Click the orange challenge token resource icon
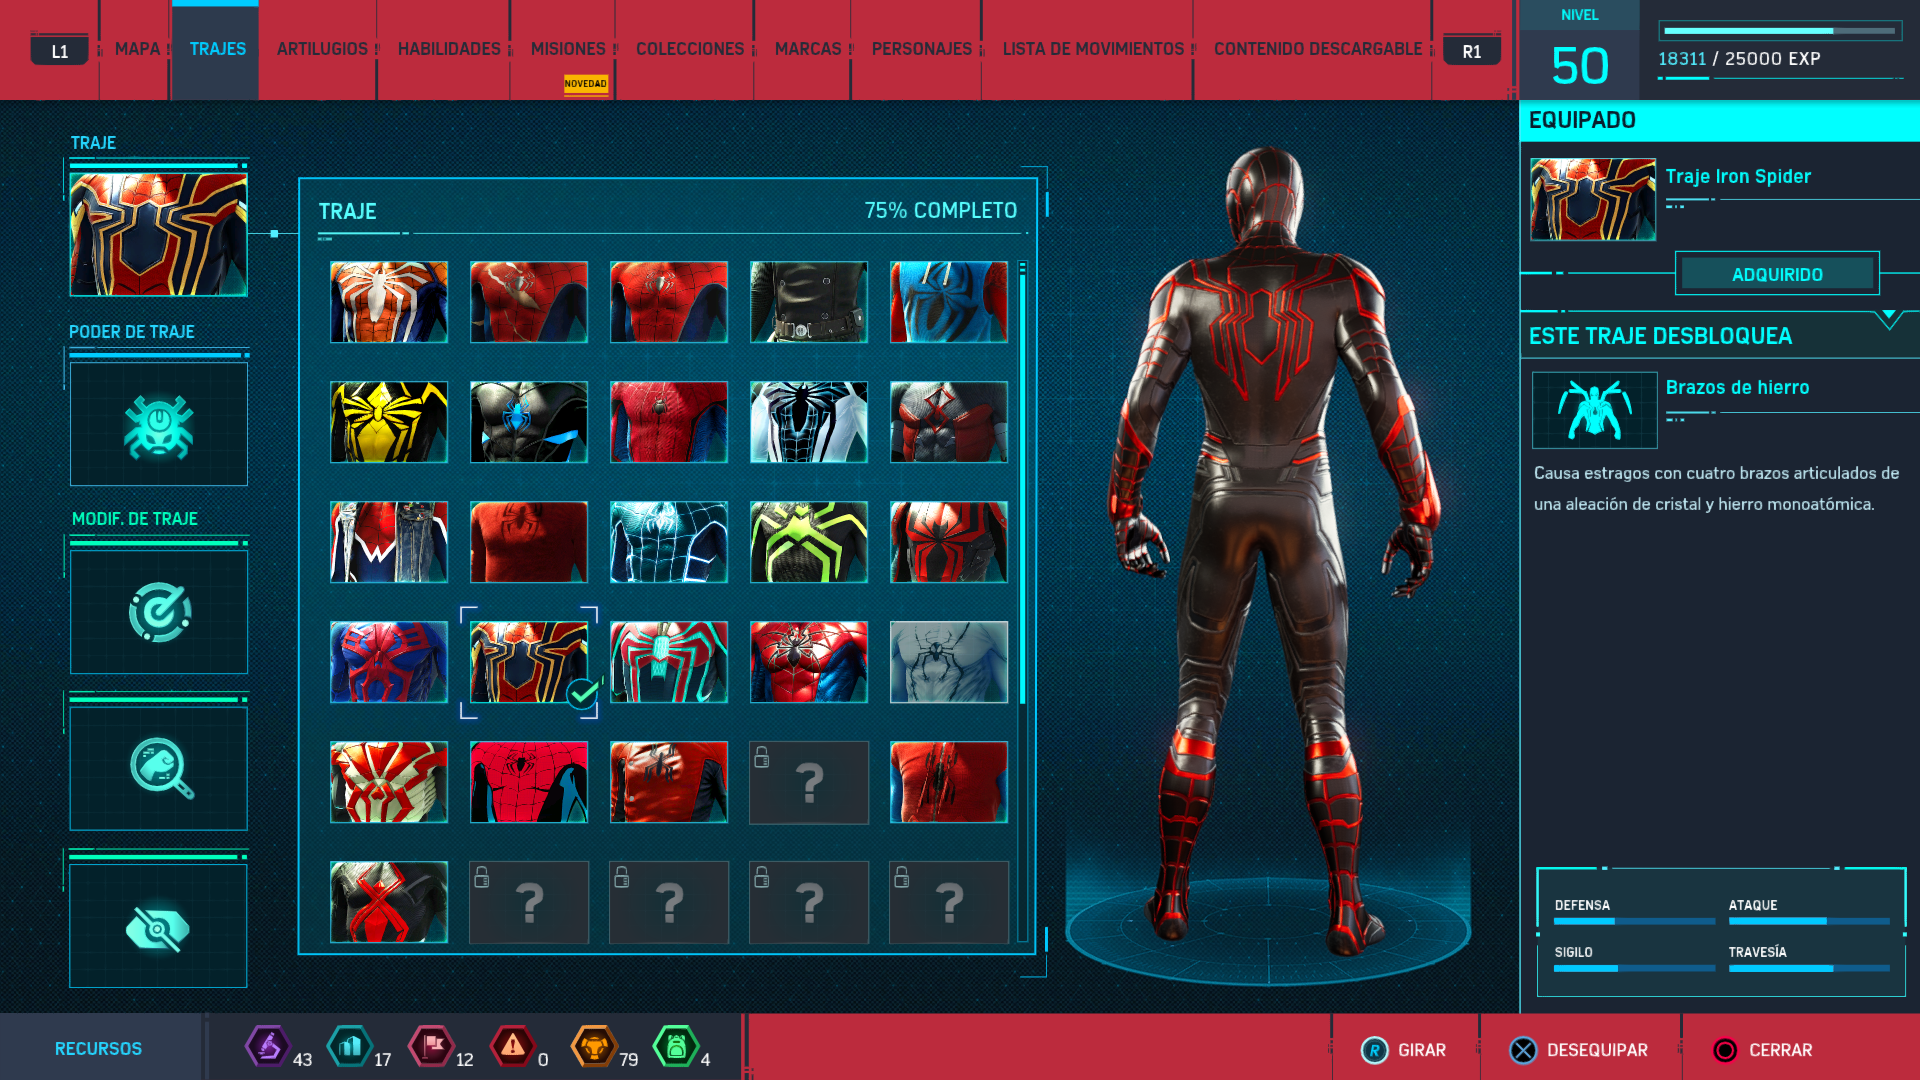Viewport: 1920px width, 1080px height. point(594,1047)
